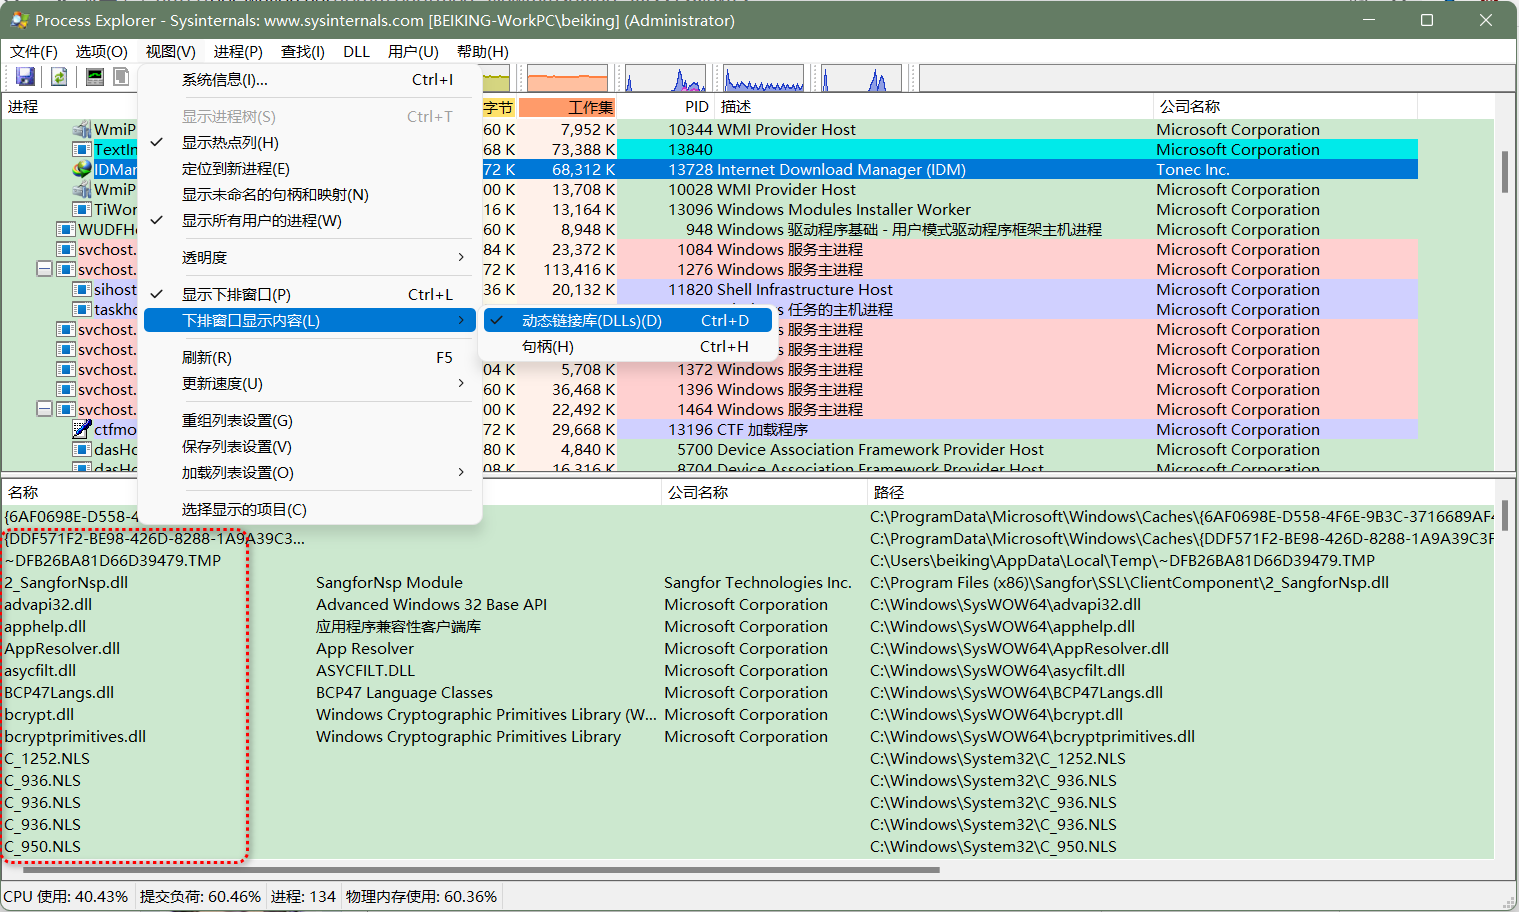Sort by lower pane 路径 column header
This screenshot has height=912, width=1519.
point(1180,493)
